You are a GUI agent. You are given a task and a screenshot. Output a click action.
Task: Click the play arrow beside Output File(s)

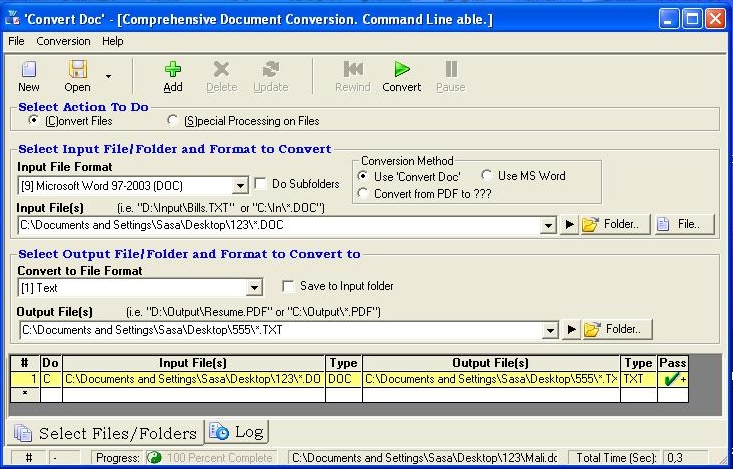click(571, 330)
